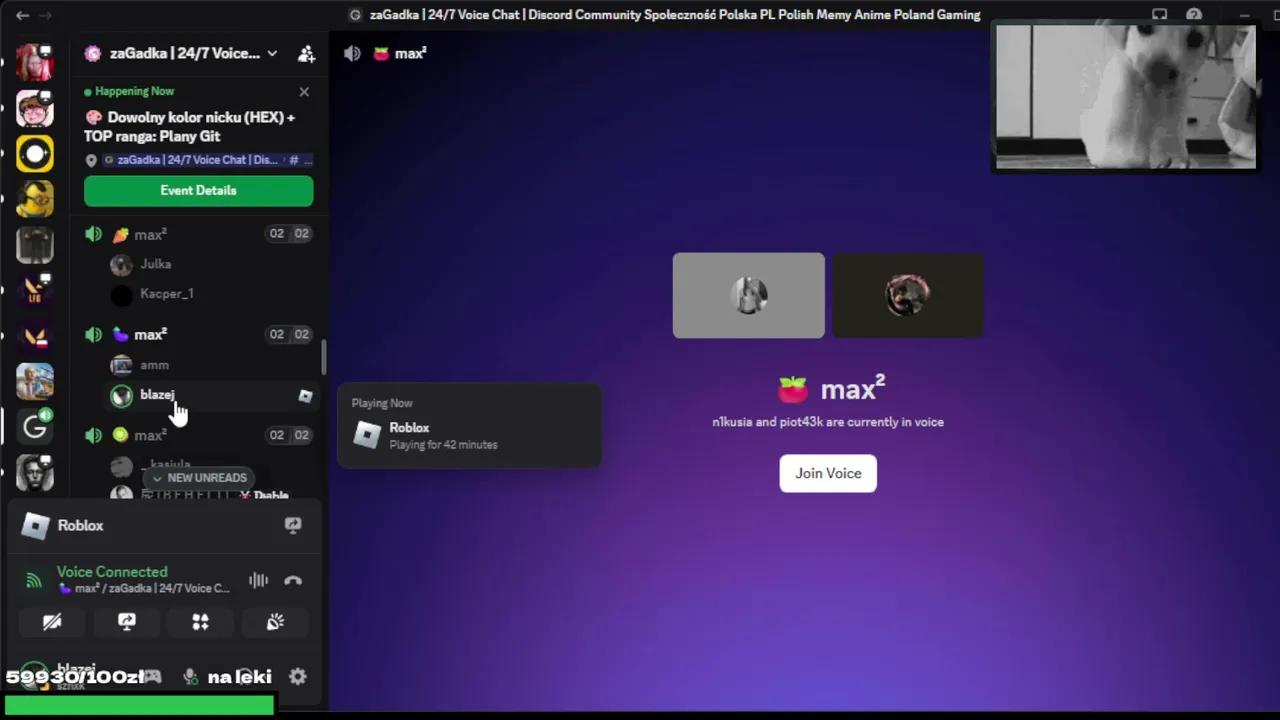Open the yellow circle logo server
The height and width of the screenshot is (720, 1280).
[35, 153]
